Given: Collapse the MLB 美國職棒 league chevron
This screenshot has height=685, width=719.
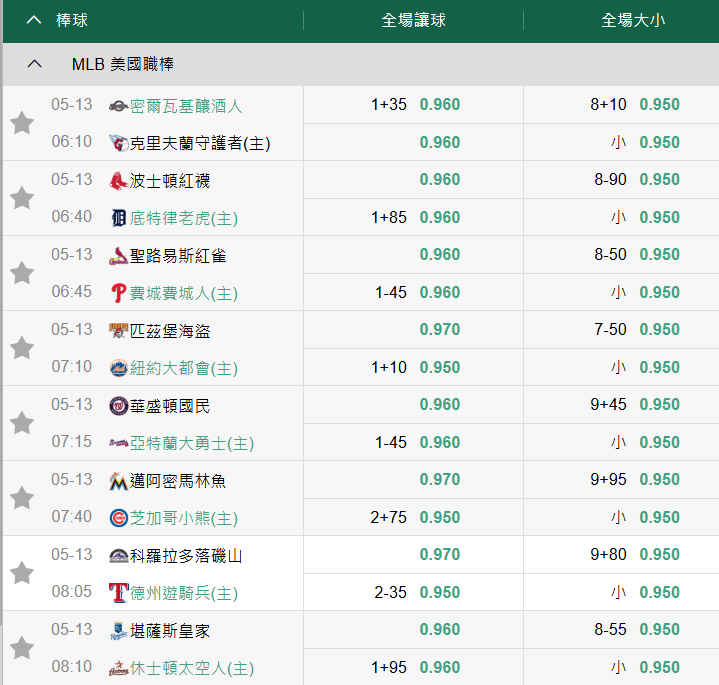Looking at the screenshot, I should pyautogui.click(x=34, y=64).
